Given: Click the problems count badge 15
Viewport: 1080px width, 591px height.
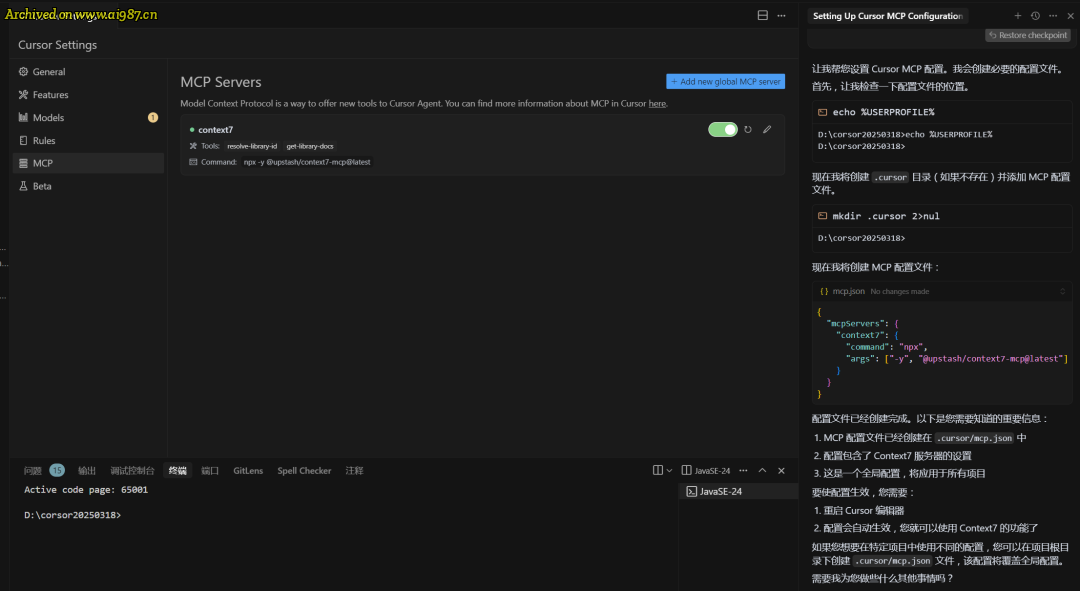Looking at the screenshot, I should click(x=57, y=470).
